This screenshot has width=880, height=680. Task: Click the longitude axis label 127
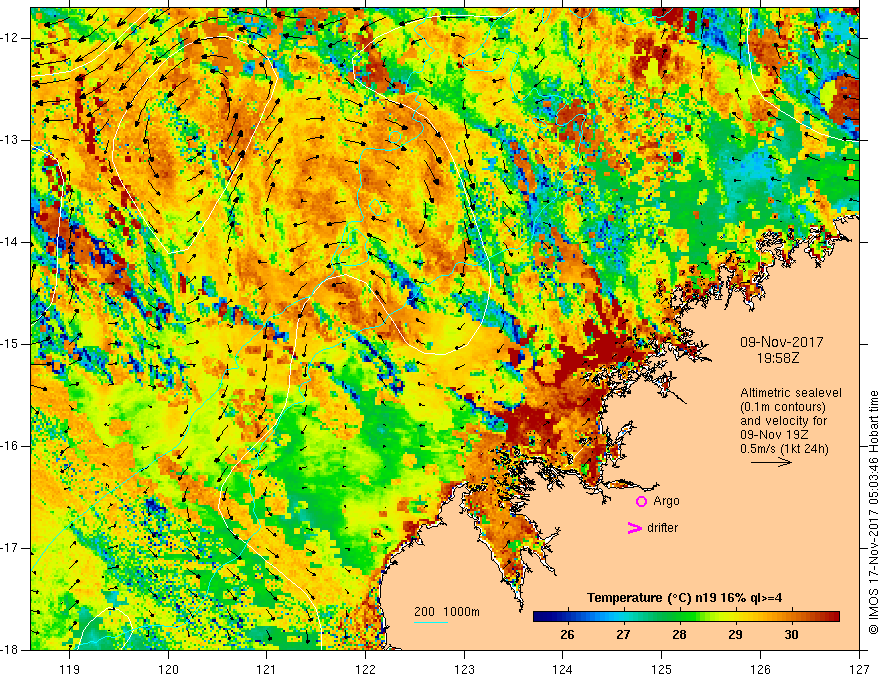(859, 669)
